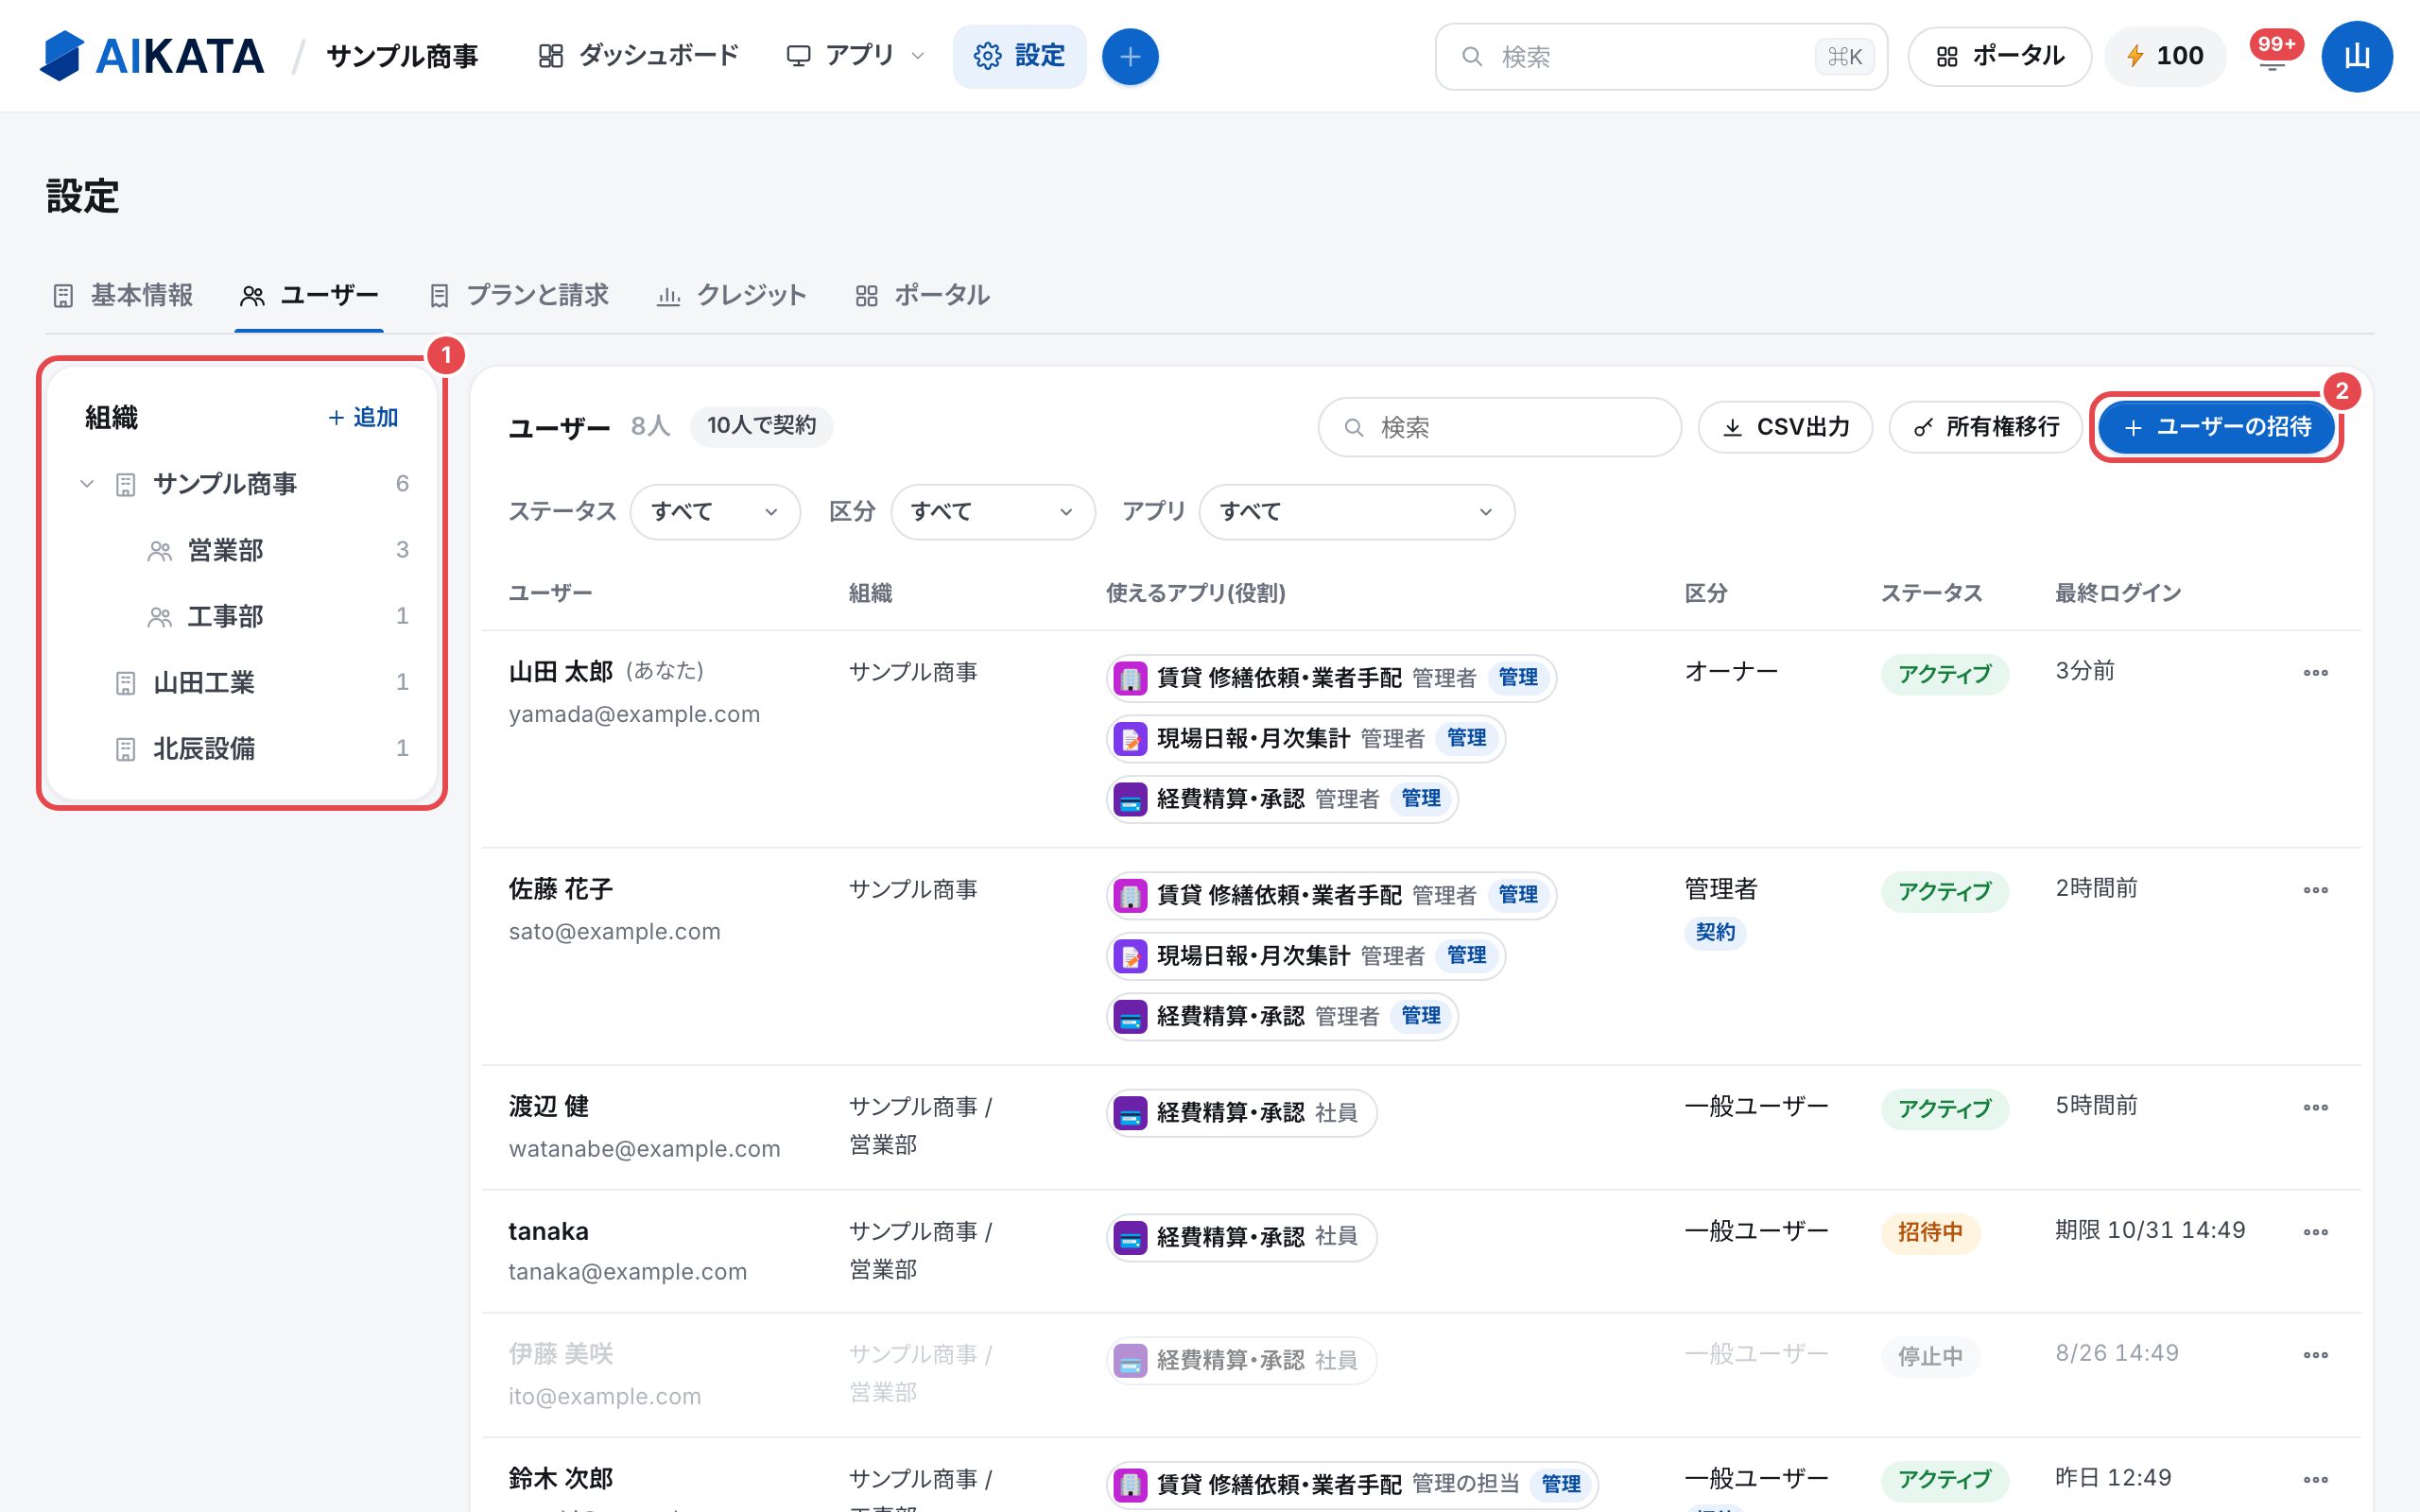Open the ステータス filter dropdown
Viewport: 2420px width, 1512px height.
click(715, 512)
